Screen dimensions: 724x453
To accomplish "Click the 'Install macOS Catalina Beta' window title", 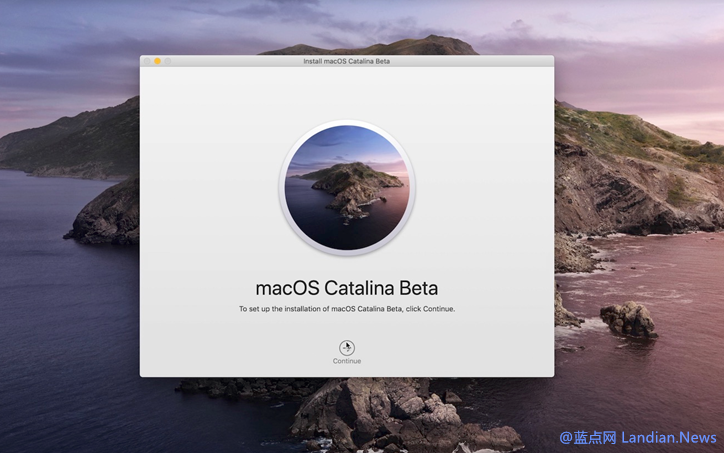I will pyautogui.click(x=347, y=61).
